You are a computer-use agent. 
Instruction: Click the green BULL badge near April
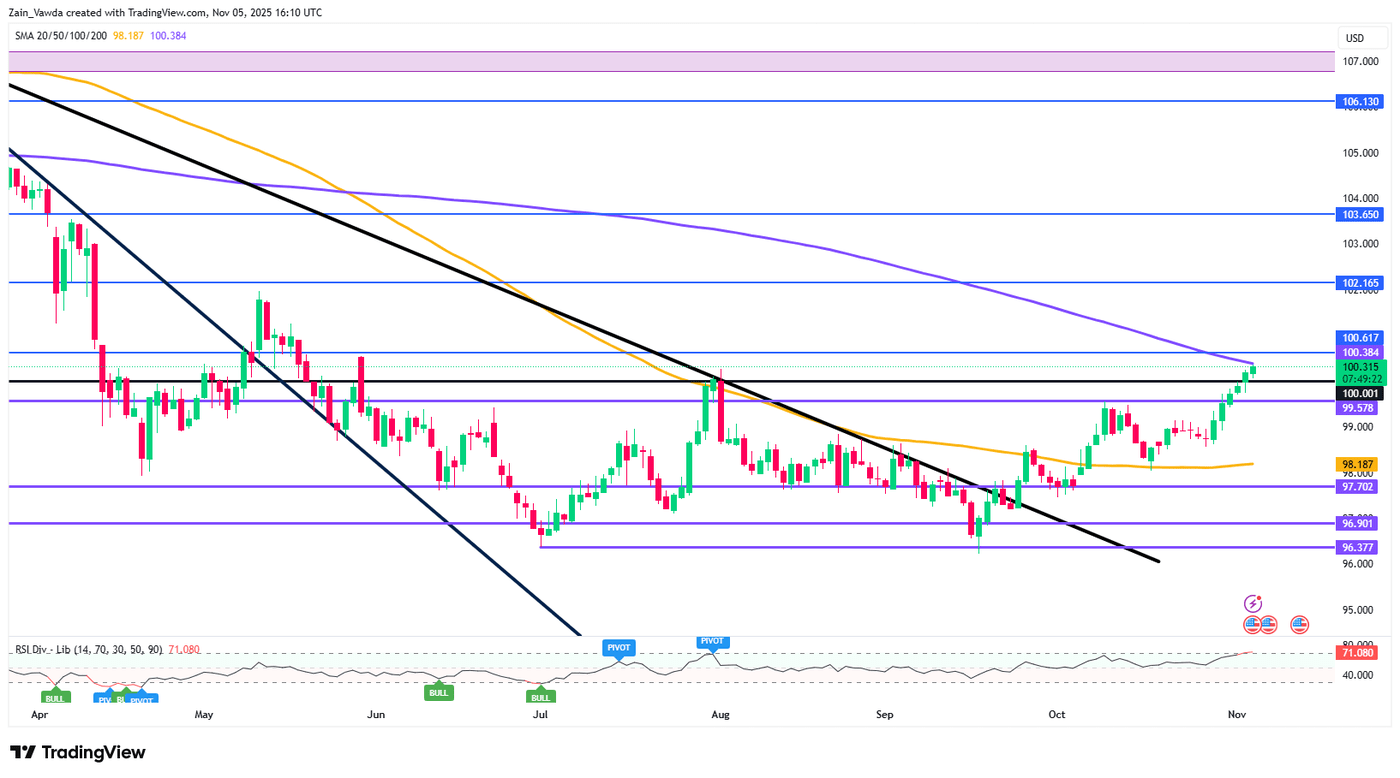pyautogui.click(x=55, y=697)
